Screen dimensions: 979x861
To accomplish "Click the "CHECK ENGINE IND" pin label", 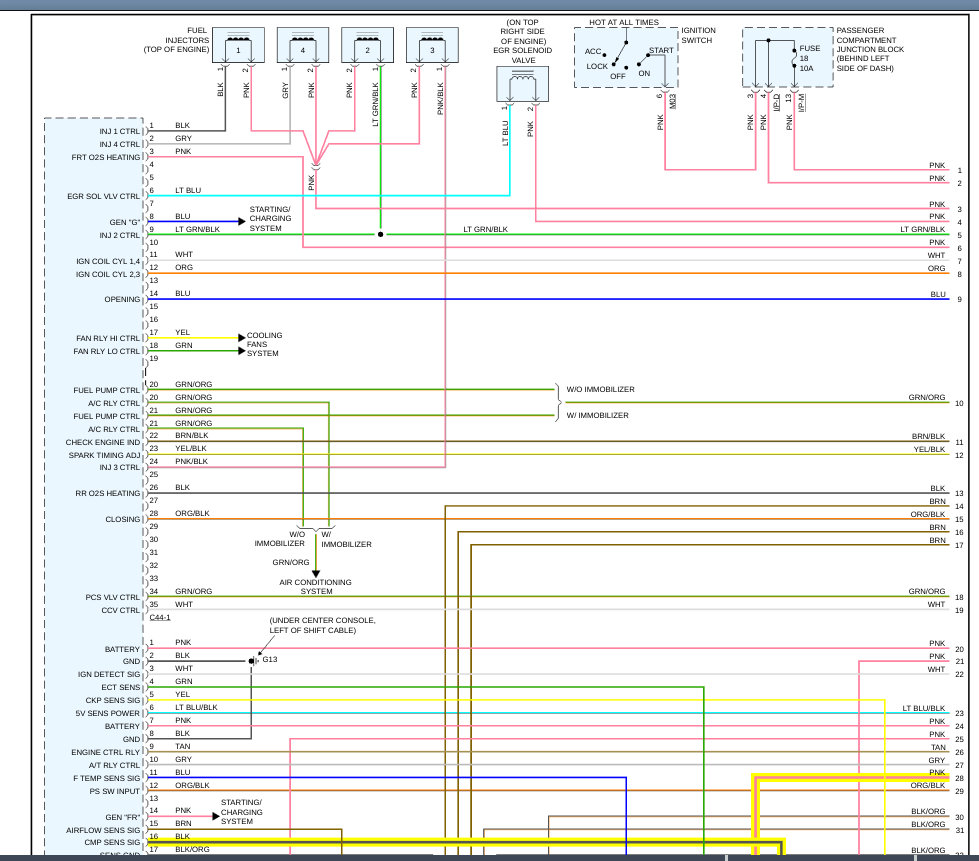I will (x=103, y=443).
